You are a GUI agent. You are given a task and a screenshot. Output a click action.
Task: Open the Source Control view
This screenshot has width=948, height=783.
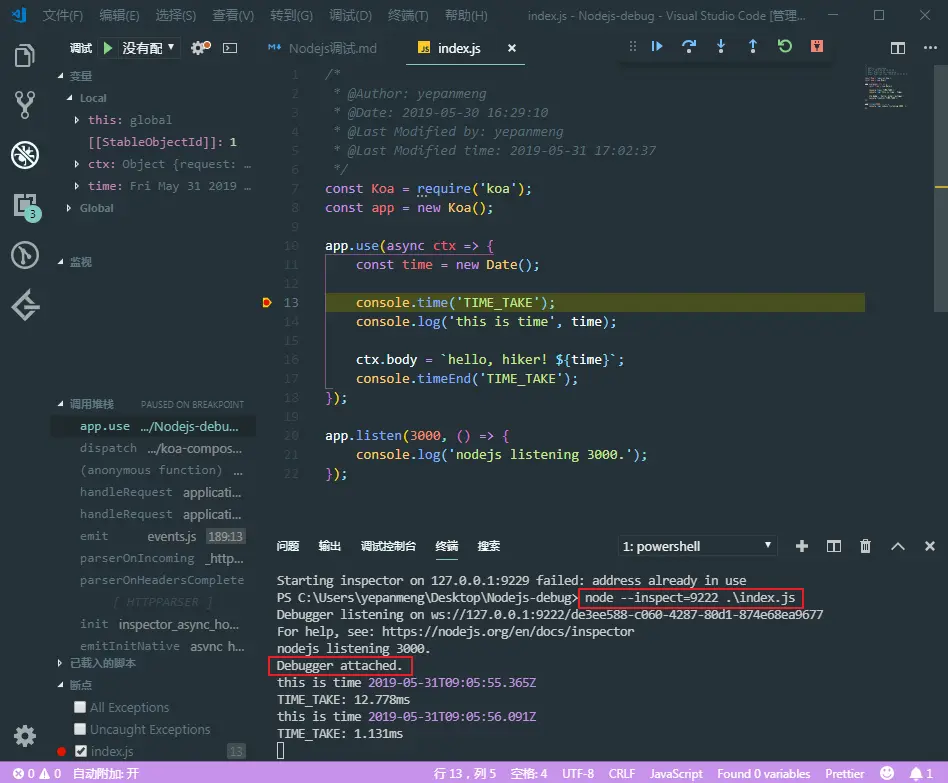24,105
